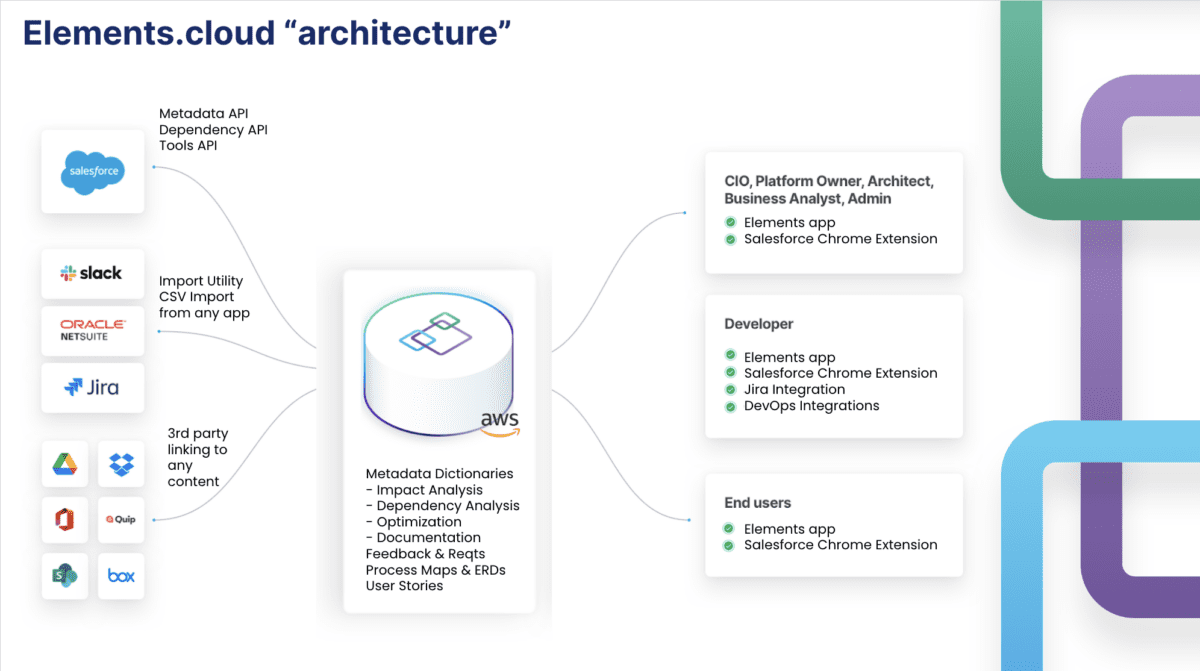
Task: Click the AWS logo
Action: (x=500, y=423)
